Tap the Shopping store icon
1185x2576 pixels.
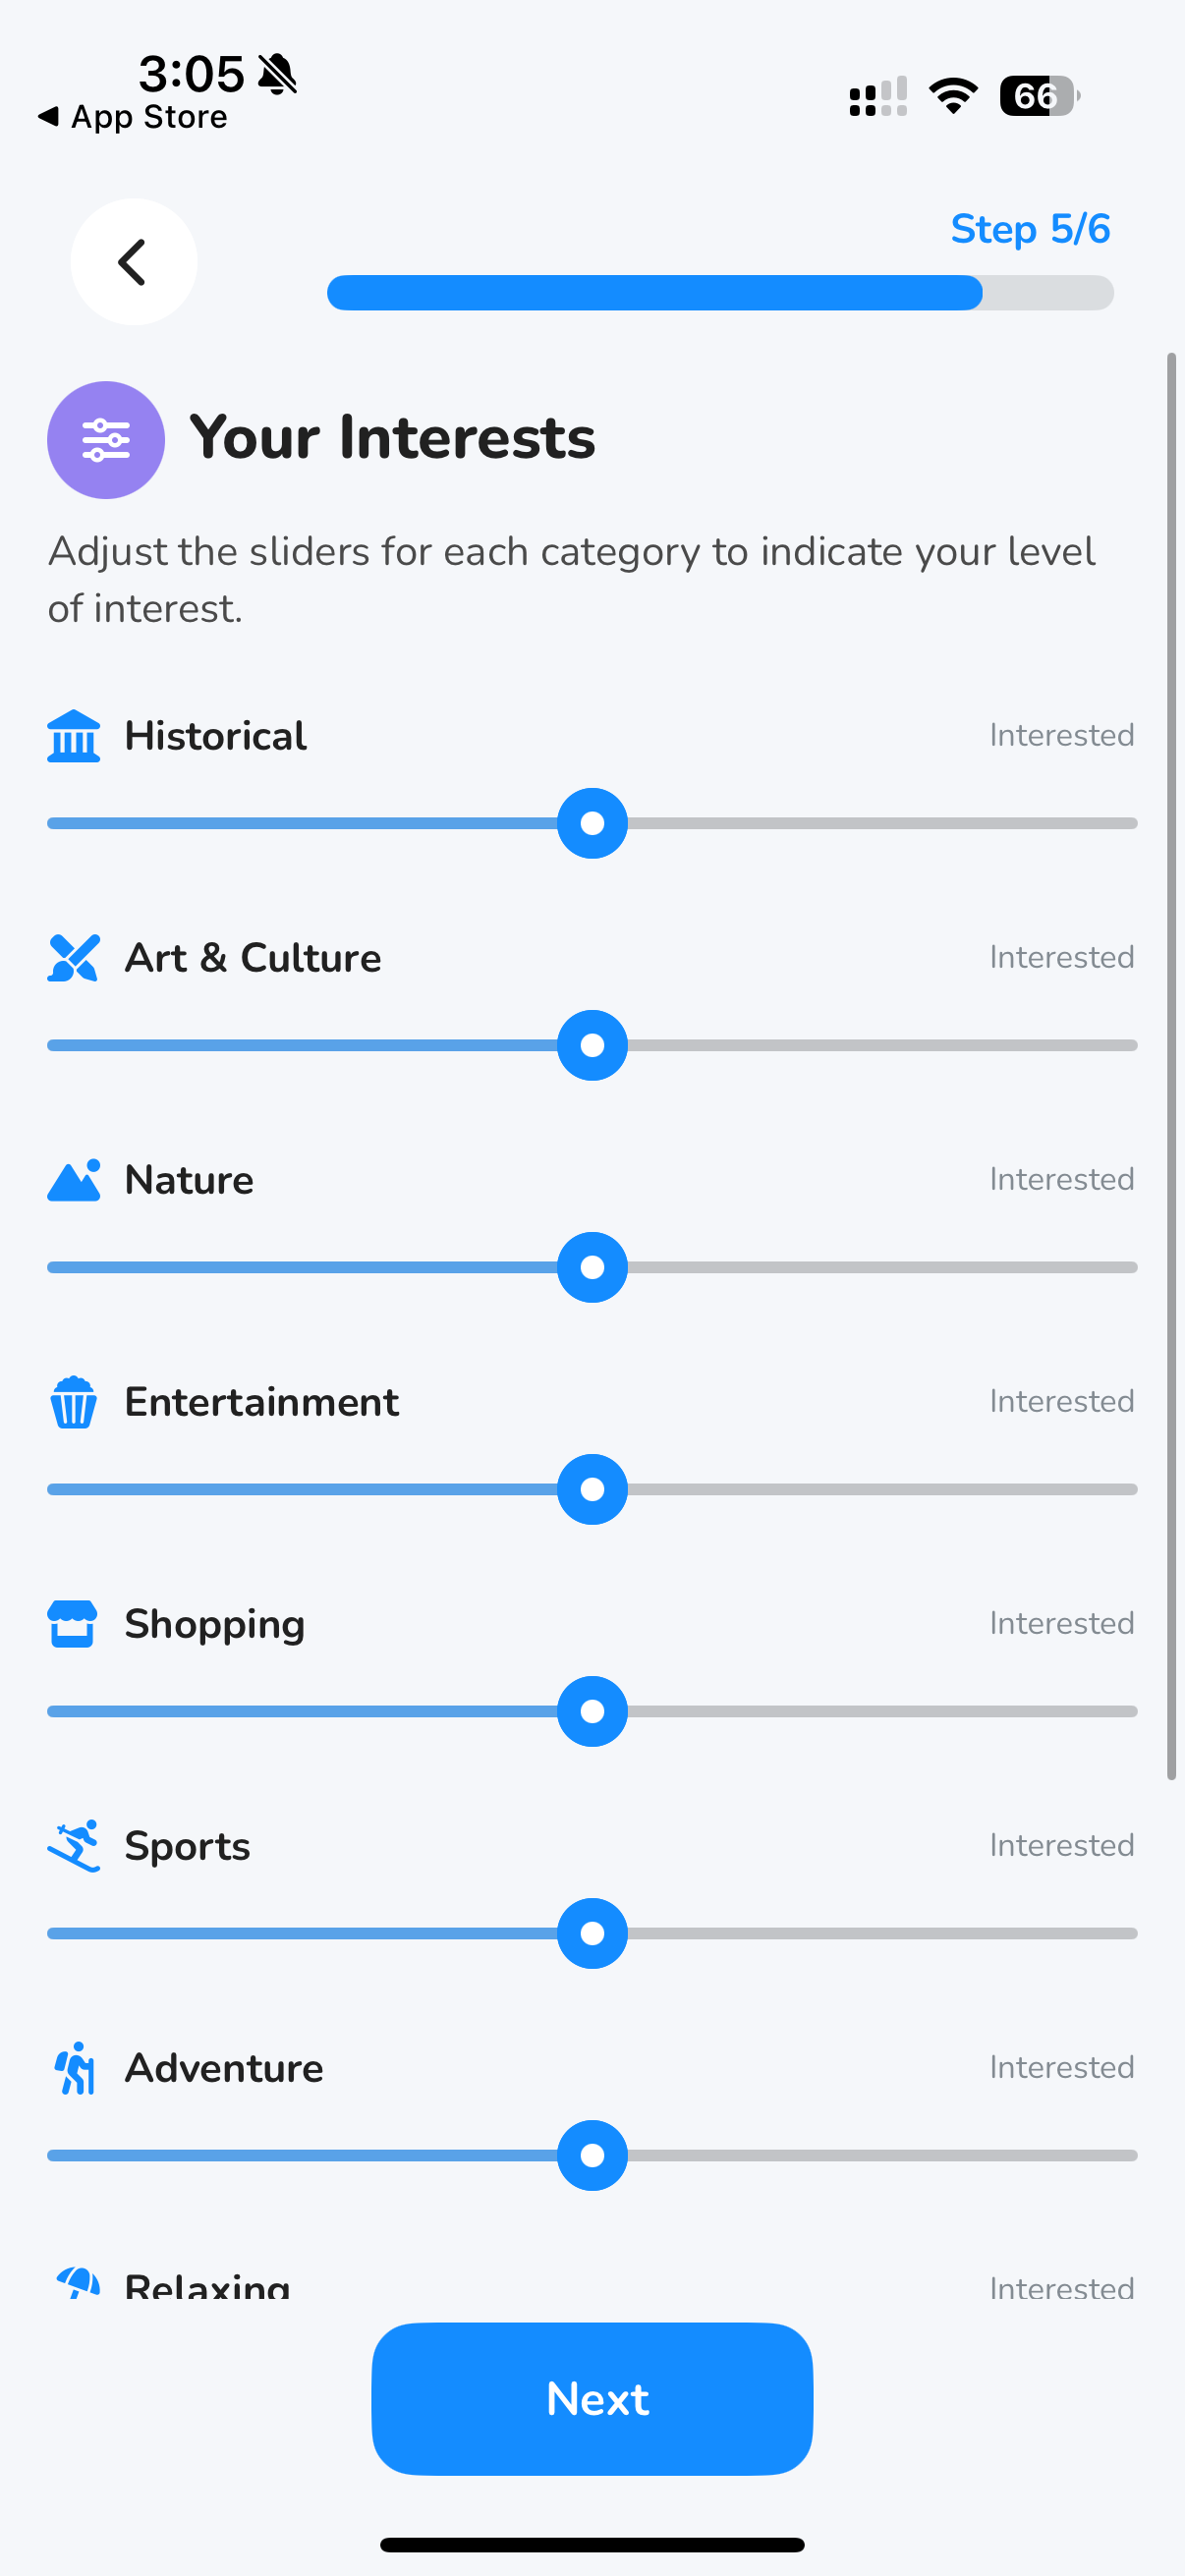[74, 1623]
